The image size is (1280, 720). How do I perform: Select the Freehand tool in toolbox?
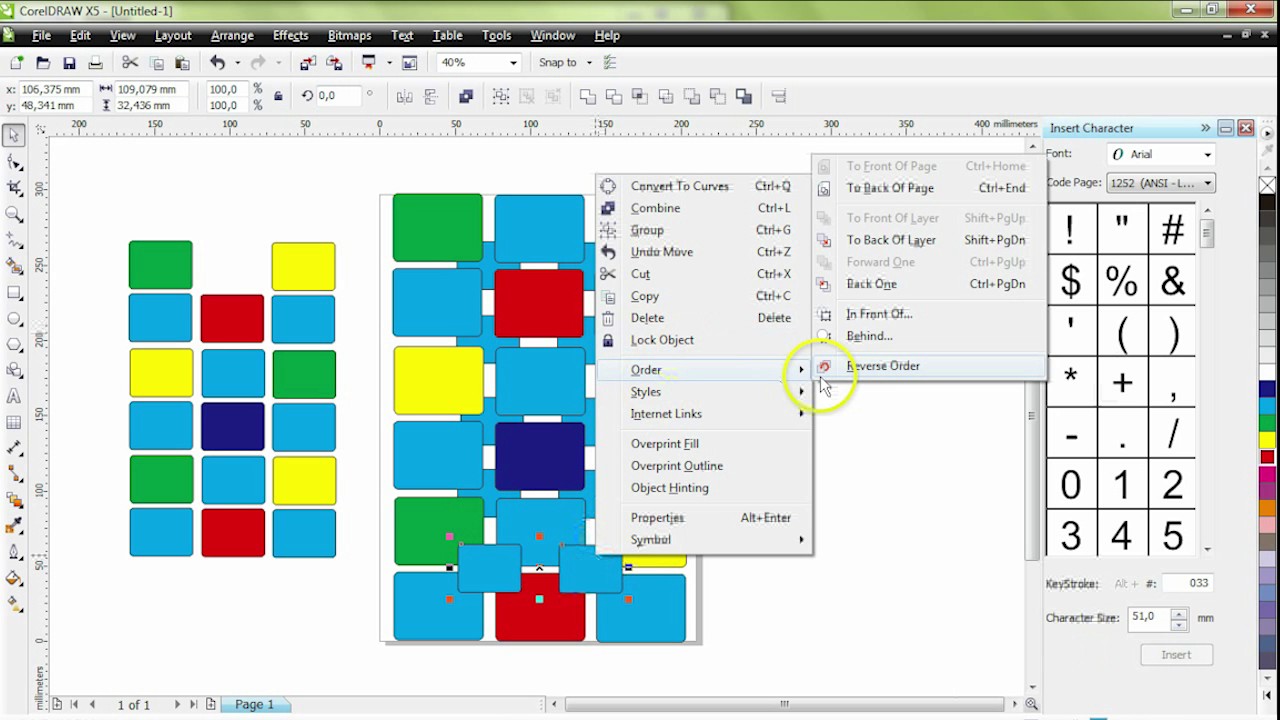(14, 241)
